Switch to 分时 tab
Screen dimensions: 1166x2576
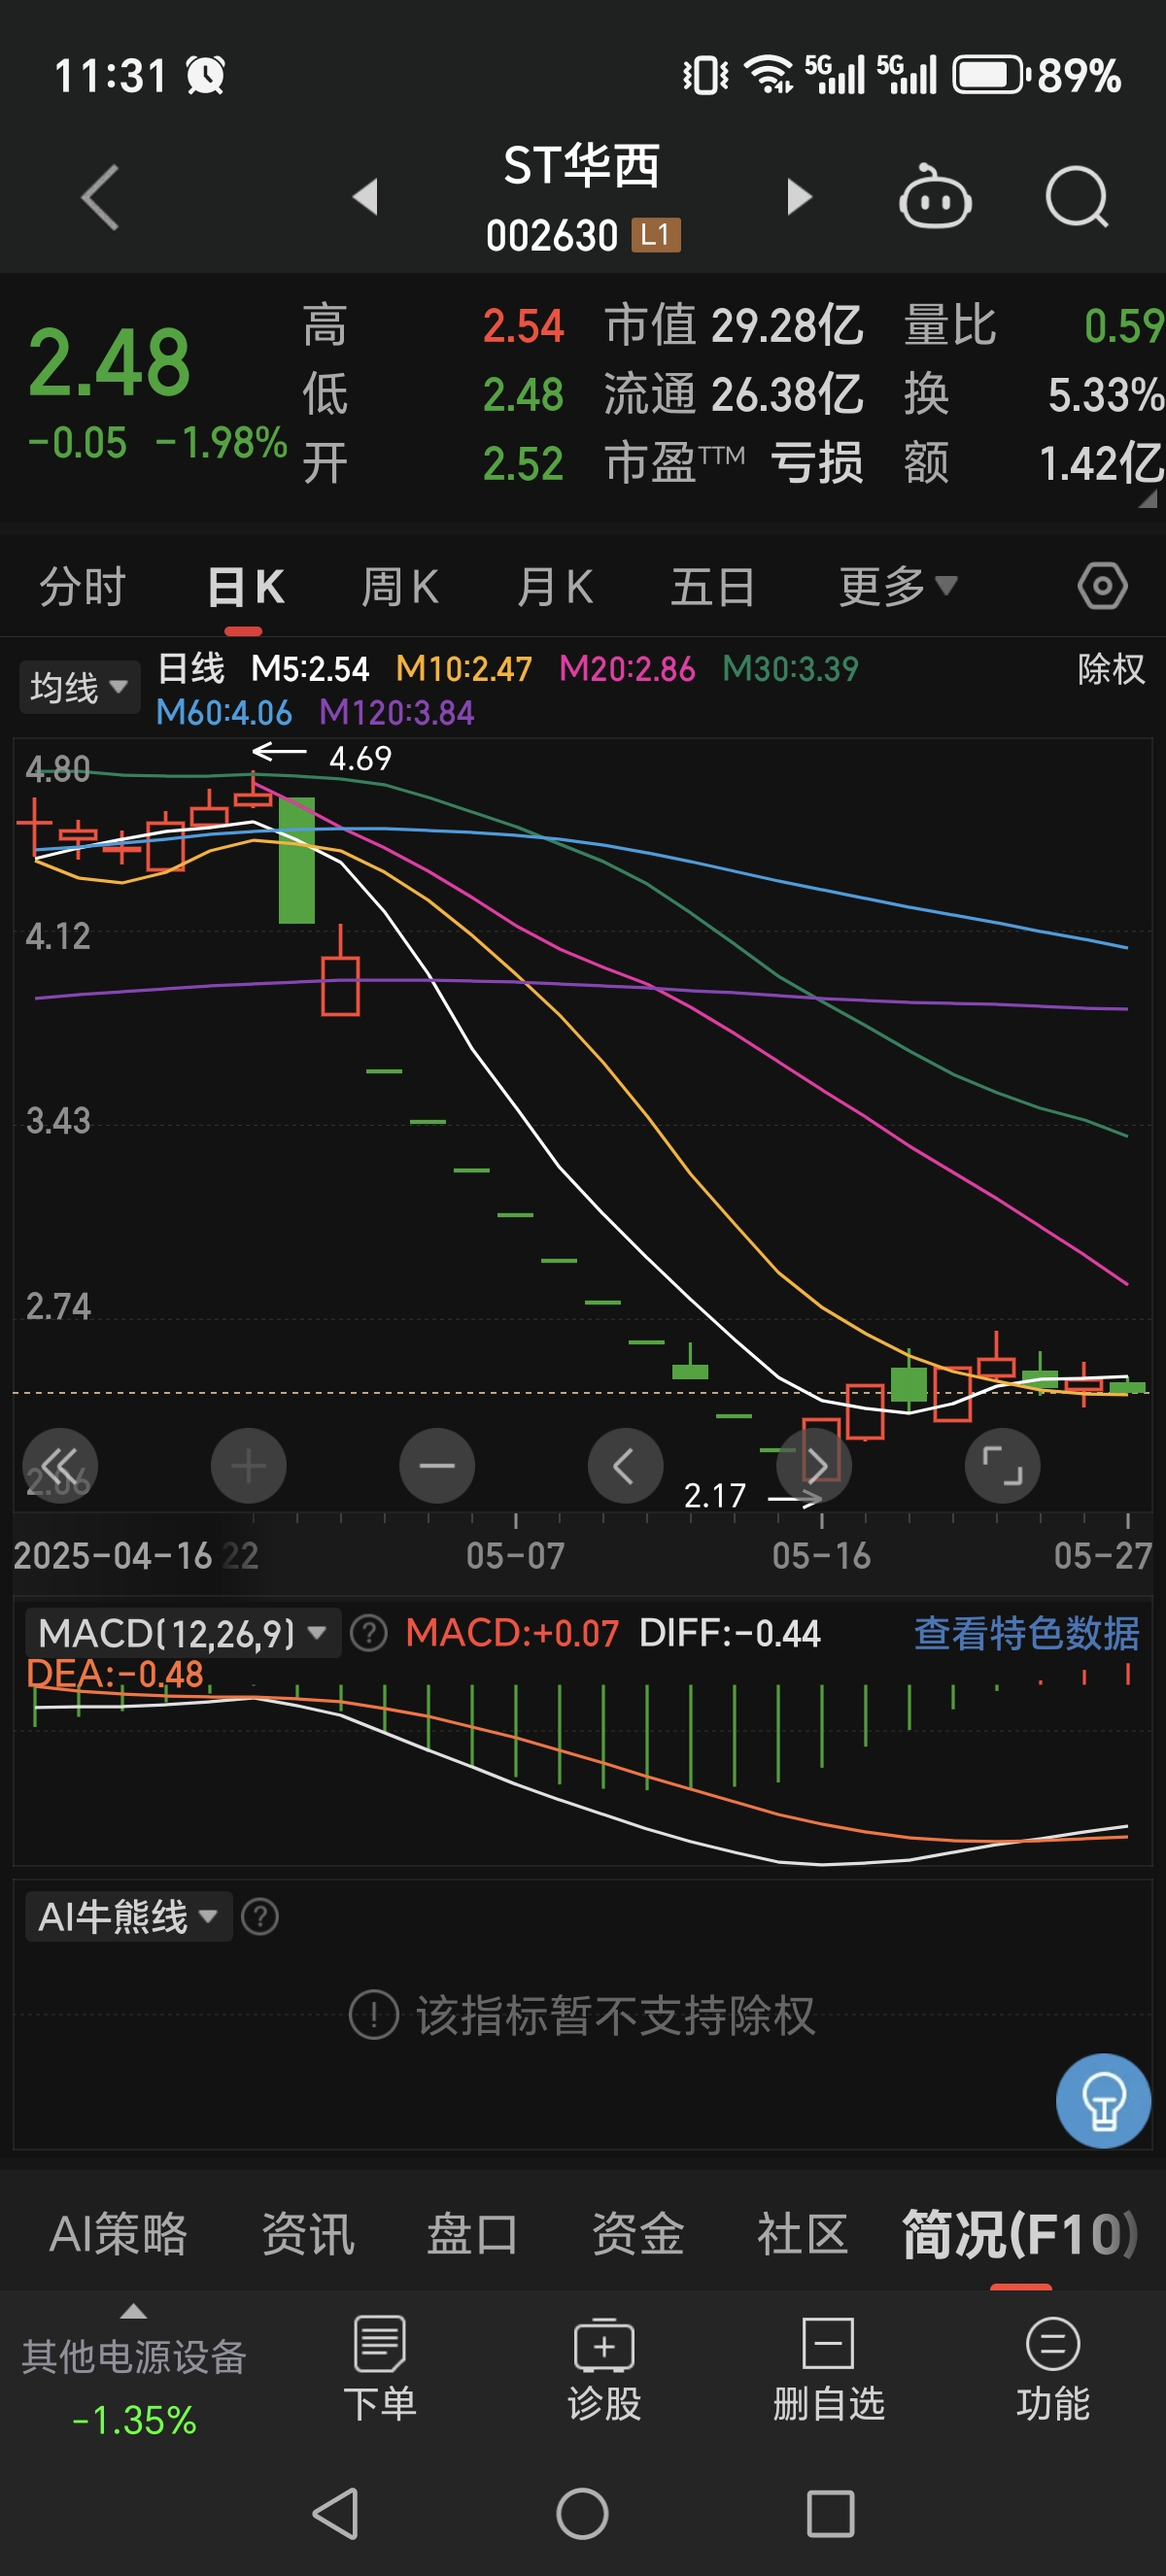82,586
